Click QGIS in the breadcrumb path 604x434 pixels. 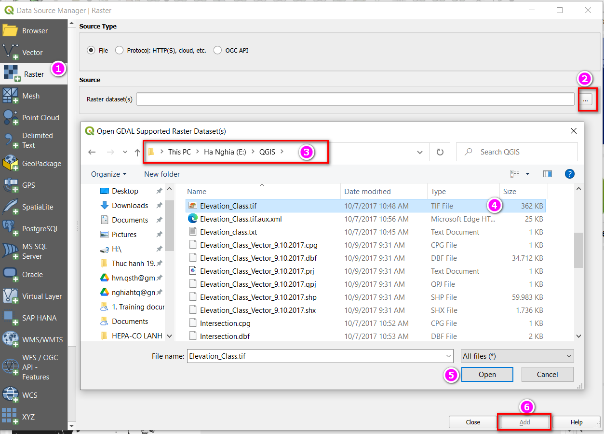point(267,152)
